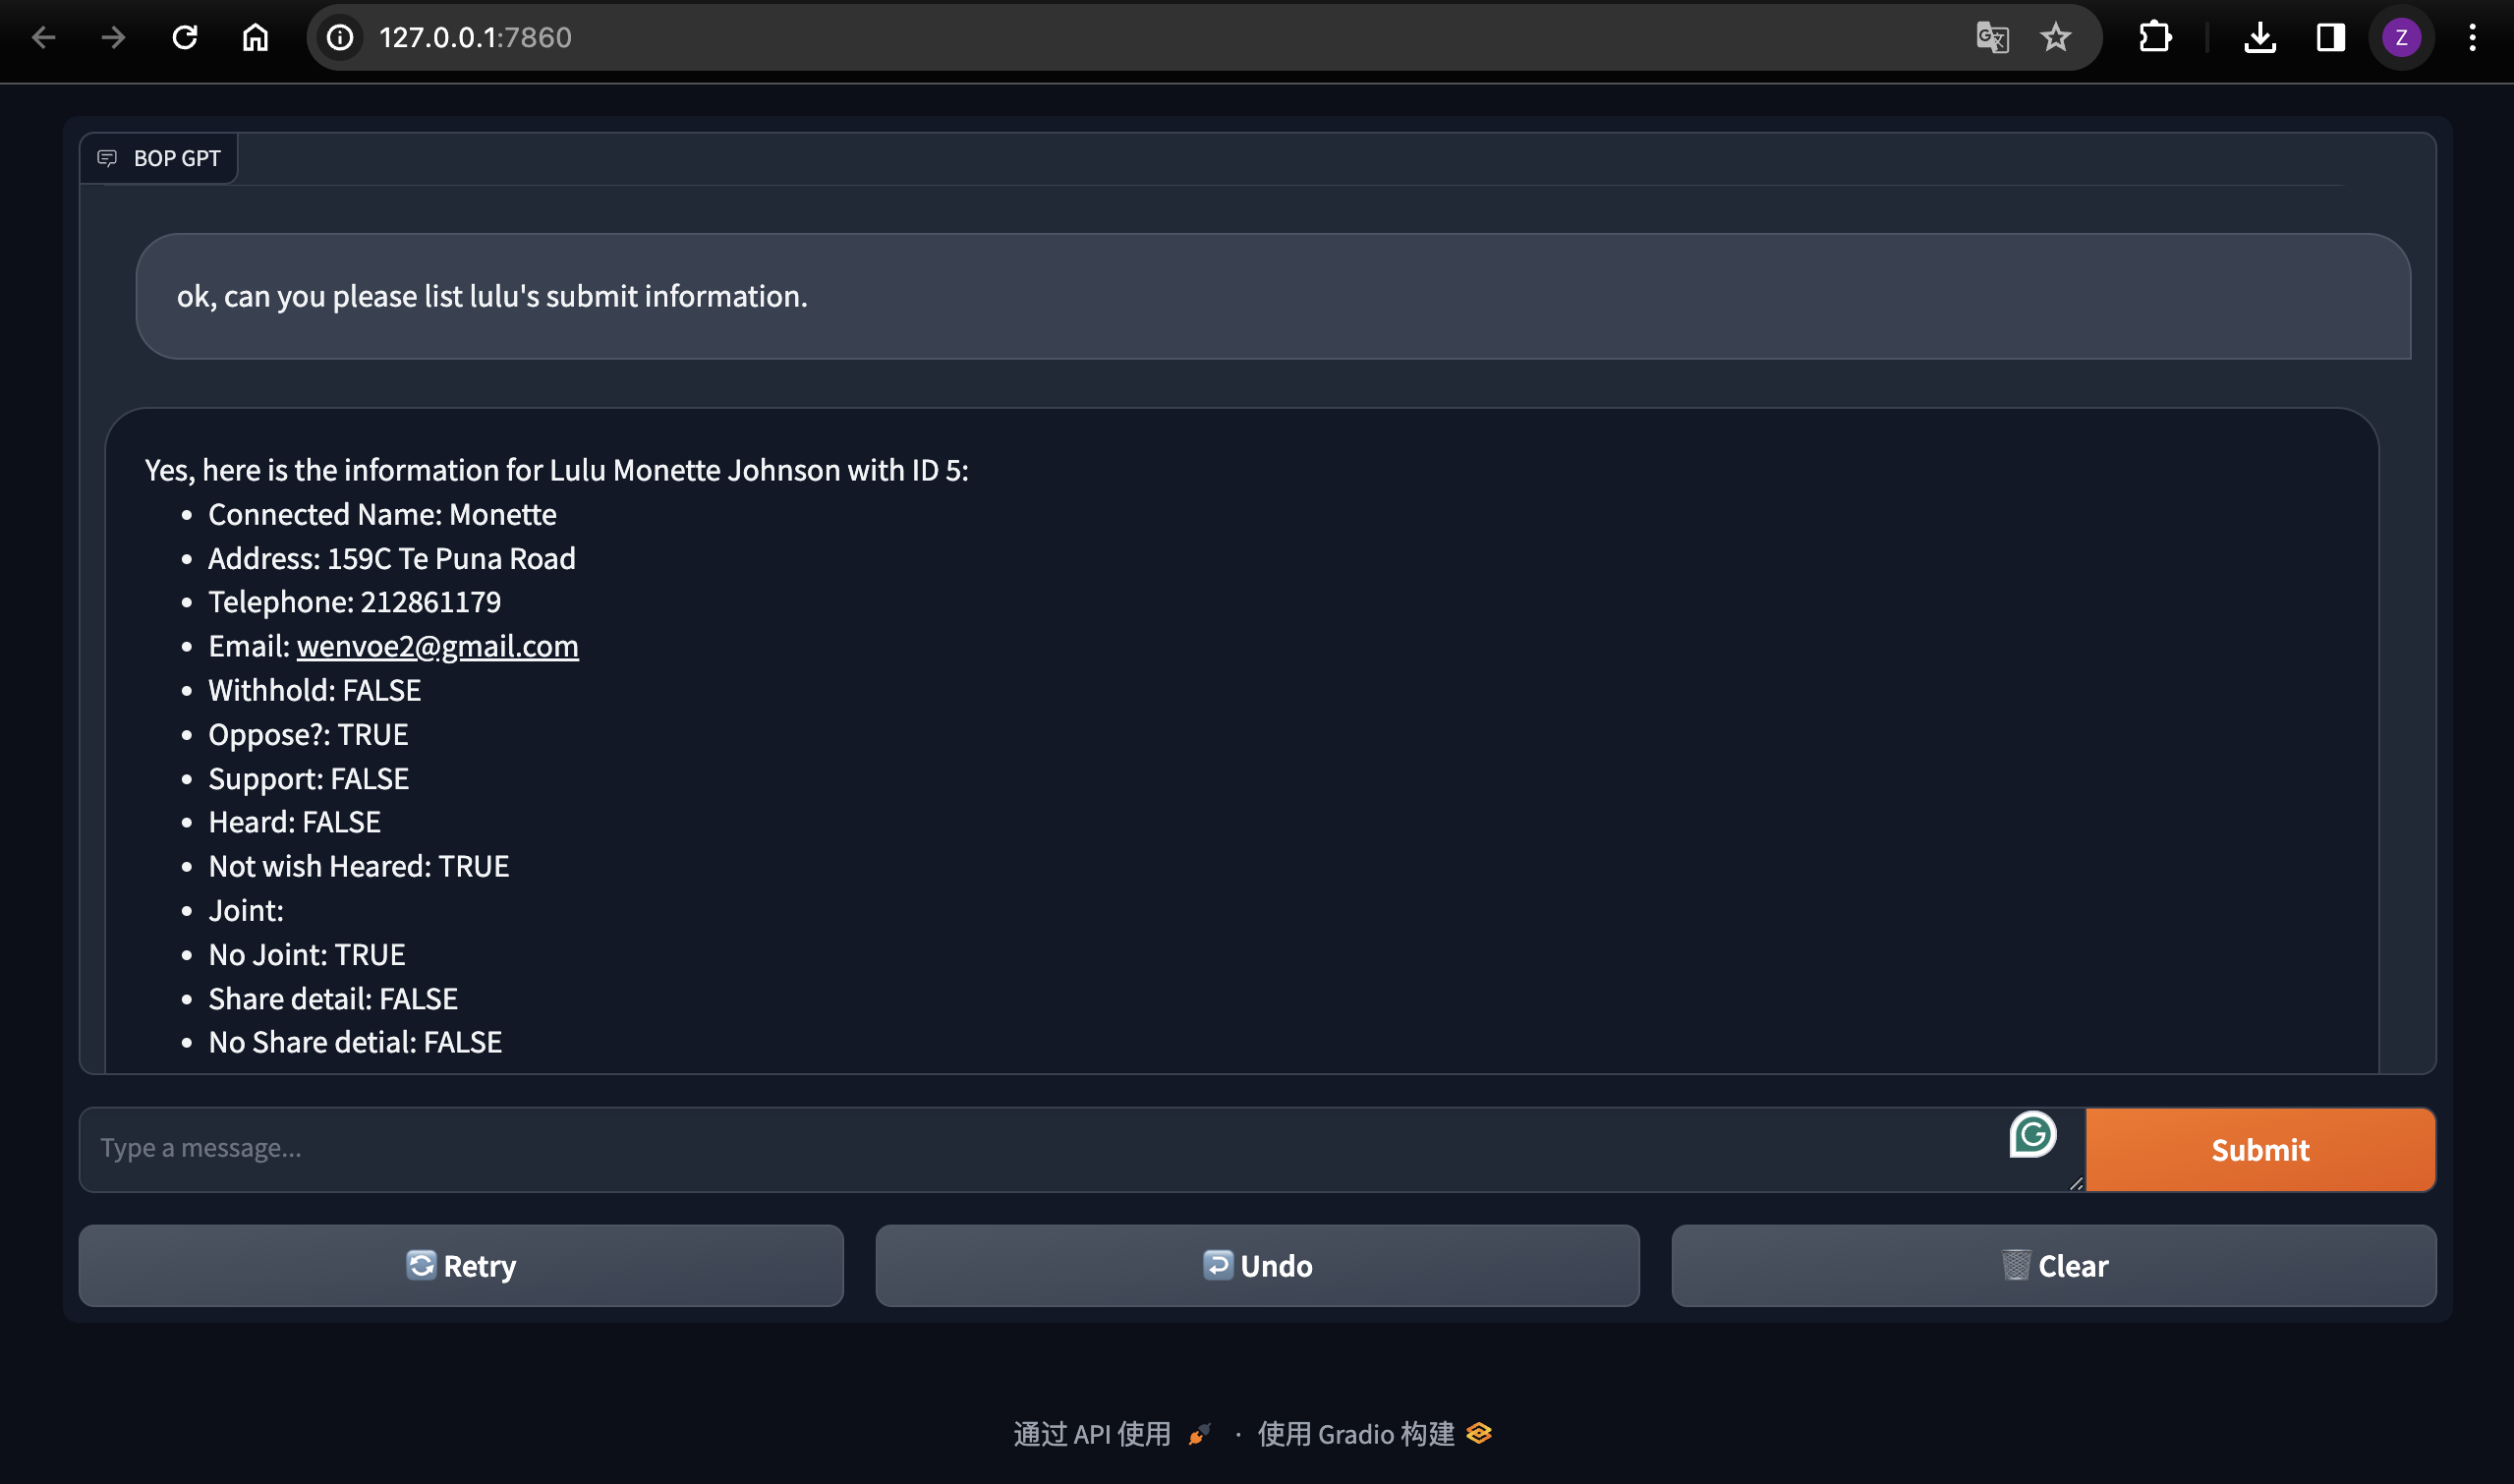Open the profile avatar labeled Z
The height and width of the screenshot is (1484, 2514).
[x=2401, y=38]
